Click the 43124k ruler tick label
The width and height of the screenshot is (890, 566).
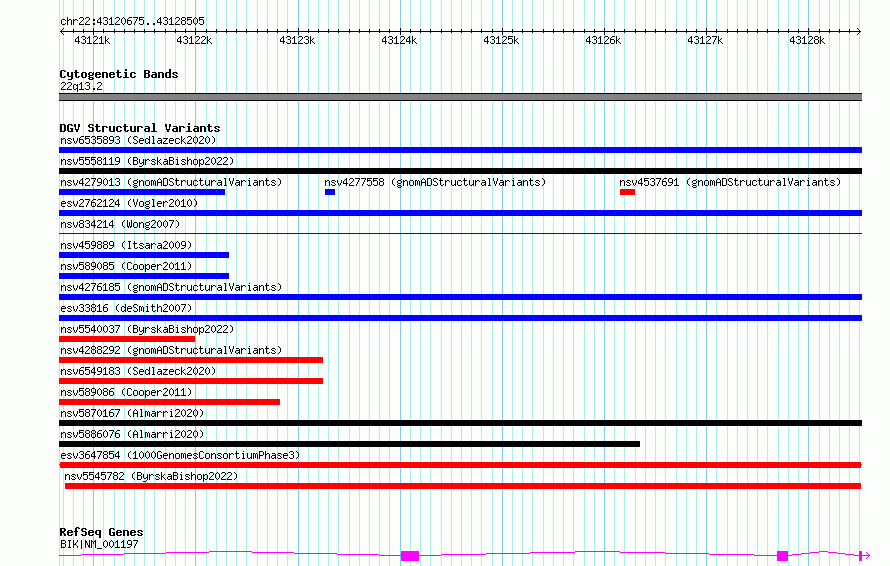tap(399, 41)
